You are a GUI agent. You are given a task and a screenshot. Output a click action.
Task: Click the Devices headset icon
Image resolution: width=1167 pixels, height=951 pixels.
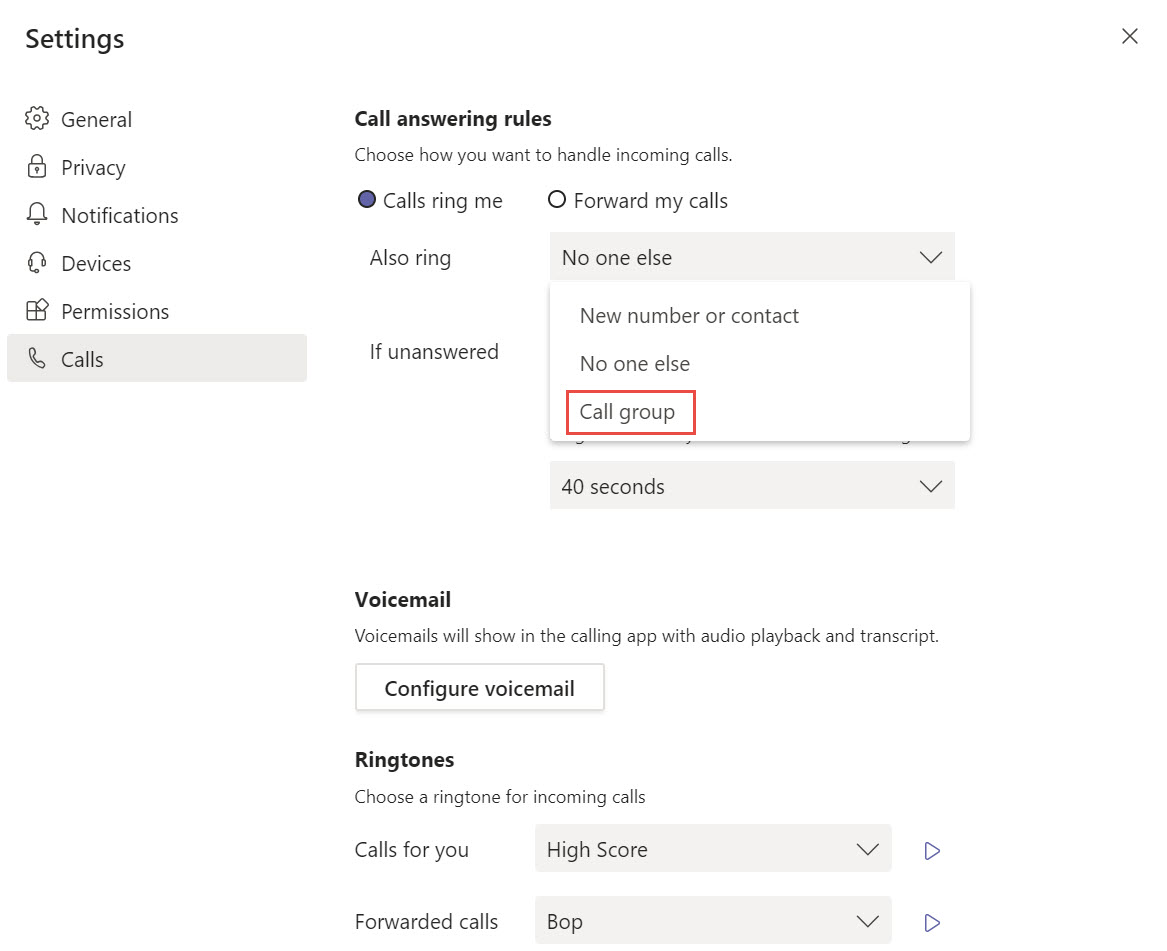(36, 263)
